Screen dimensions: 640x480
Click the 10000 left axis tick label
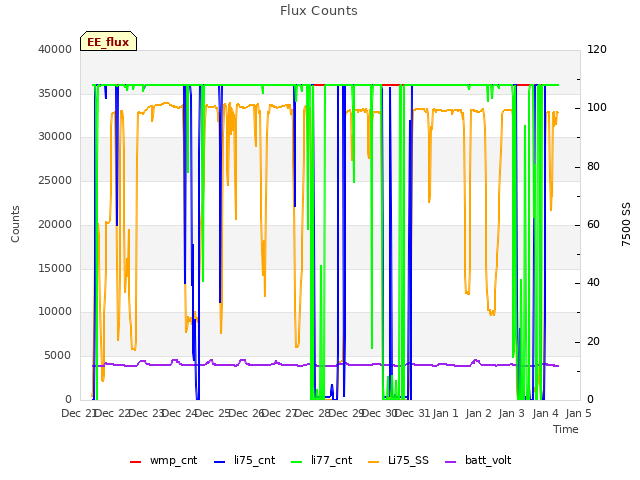(55, 311)
